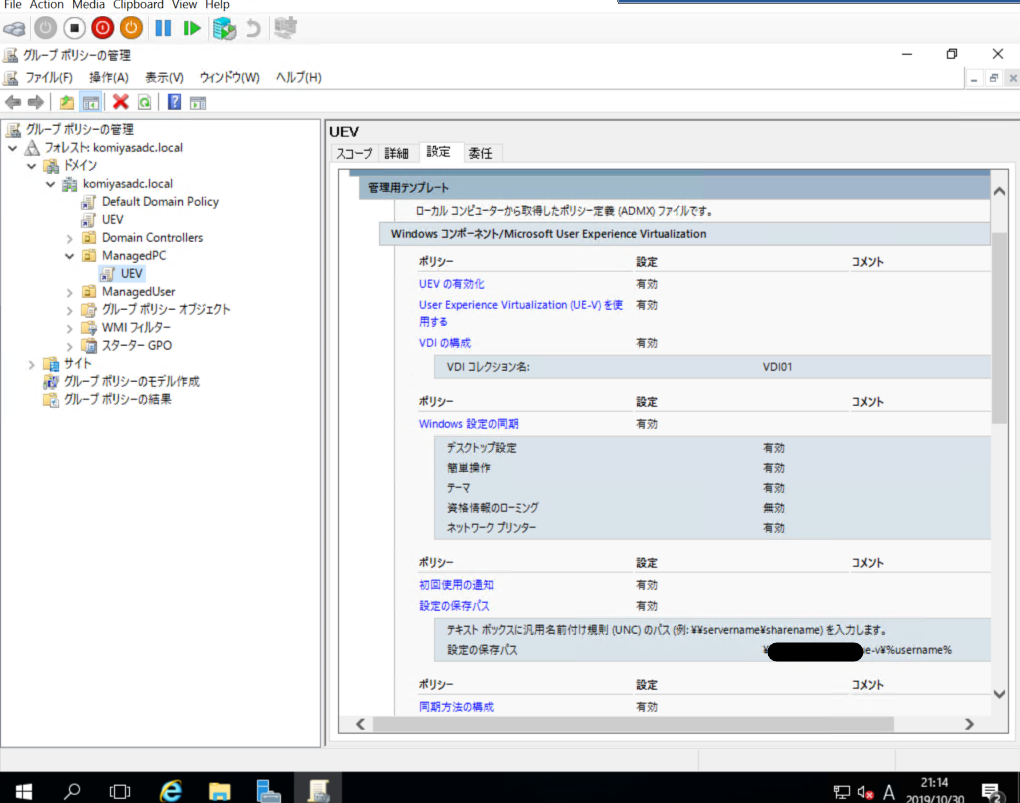
Task: Switch to the スコープ tab
Action: click(354, 154)
